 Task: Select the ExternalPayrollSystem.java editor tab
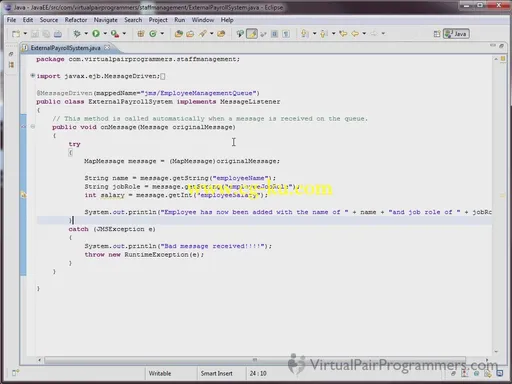pyautogui.click(x=65, y=48)
